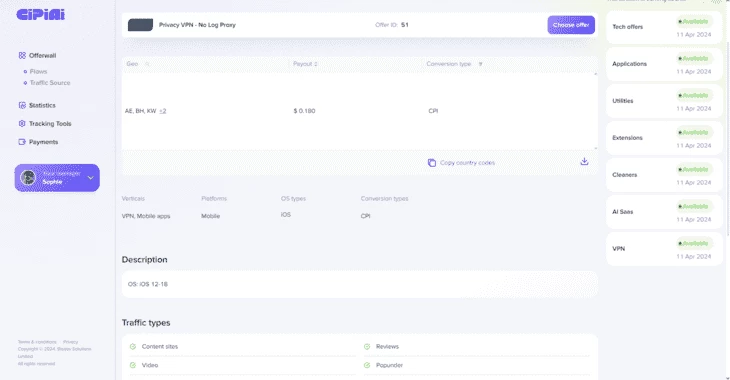Open Tracking Tools in the sidebar
Image resolution: width=730 pixels, height=380 pixels.
tap(50, 123)
